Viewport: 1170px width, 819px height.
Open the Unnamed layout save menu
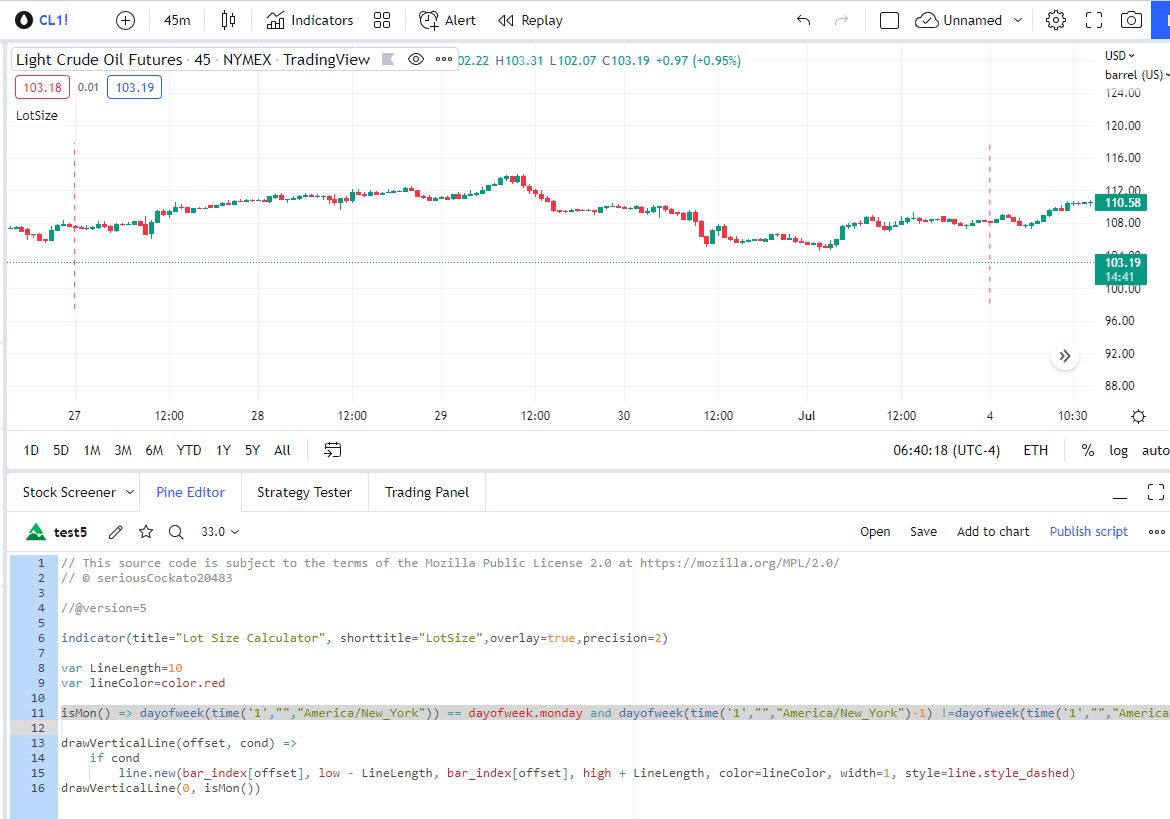(960, 20)
